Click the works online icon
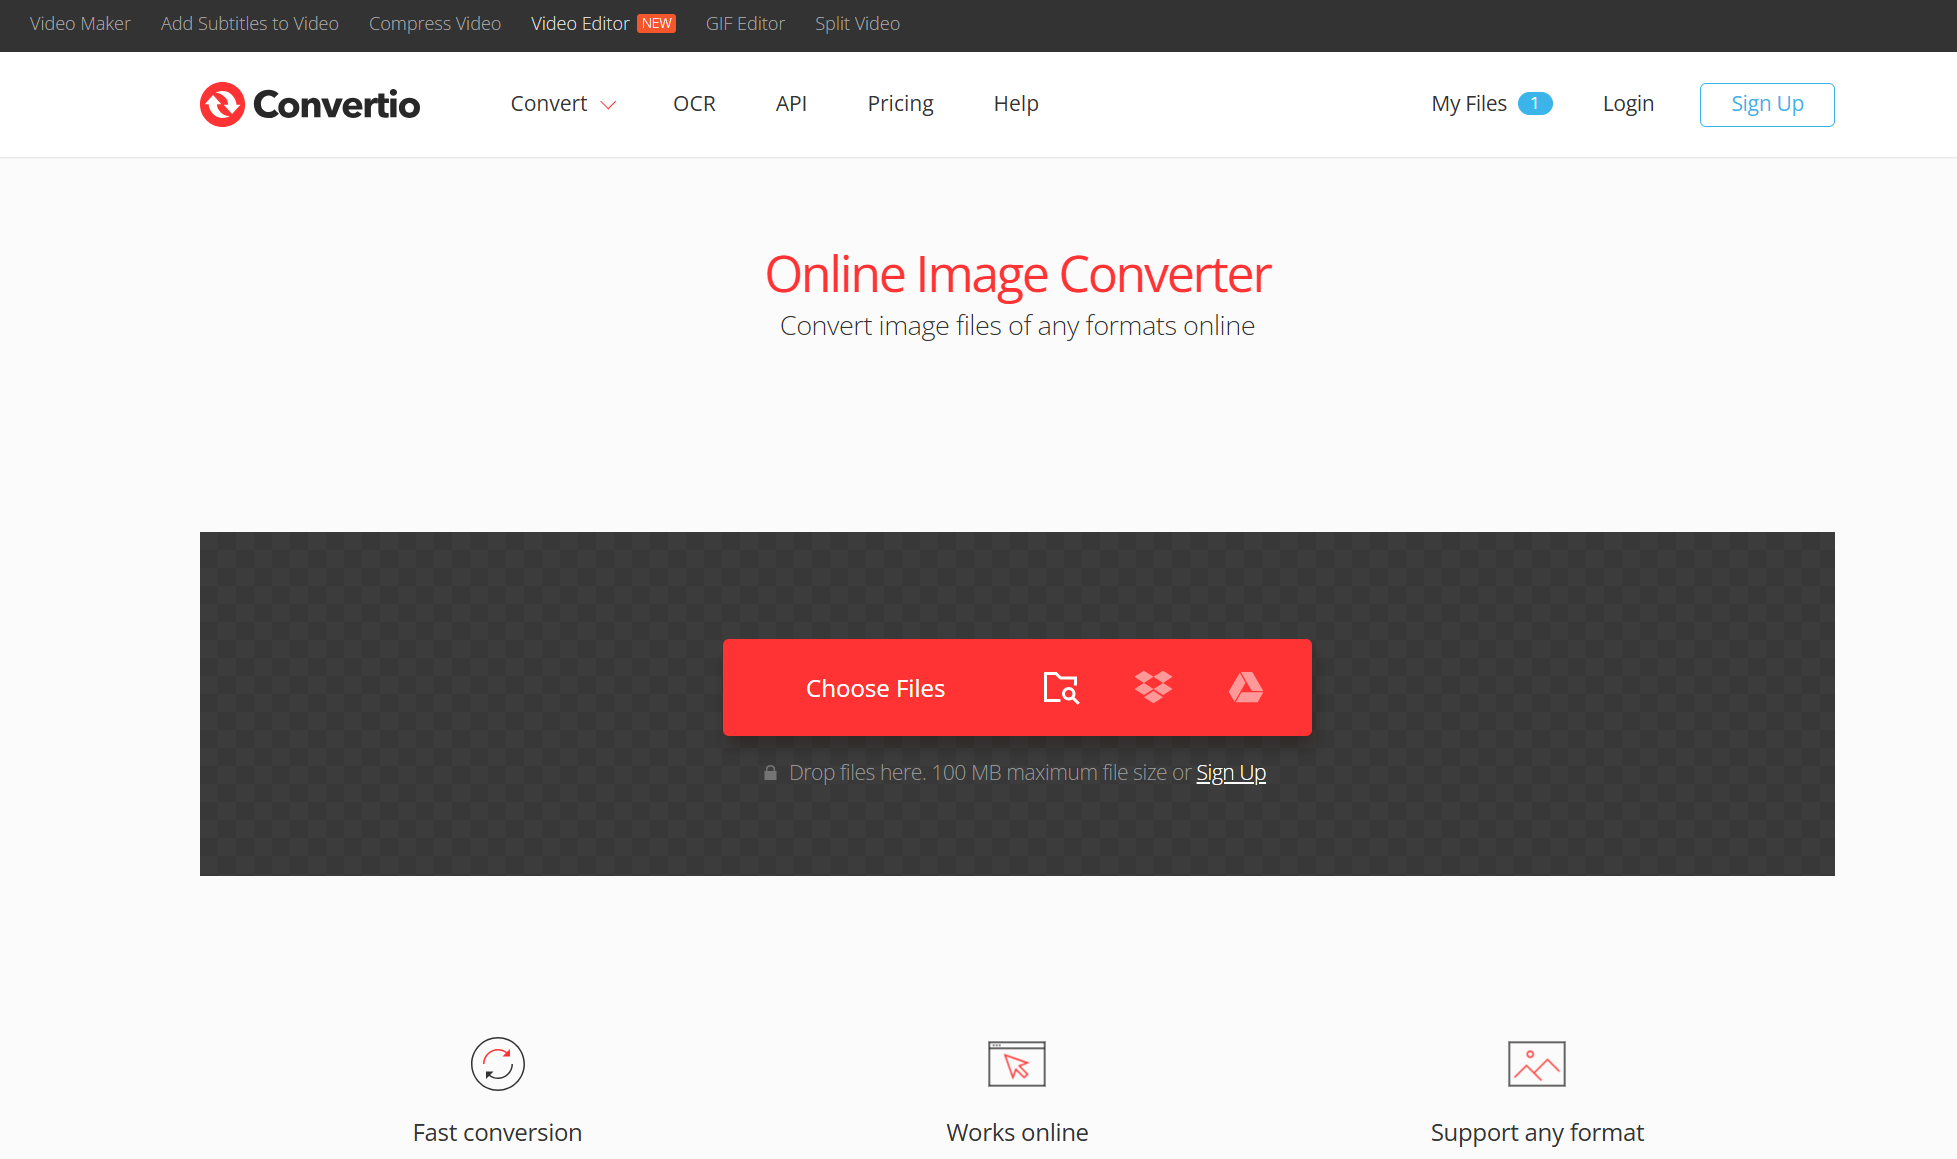 pos(1015,1064)
